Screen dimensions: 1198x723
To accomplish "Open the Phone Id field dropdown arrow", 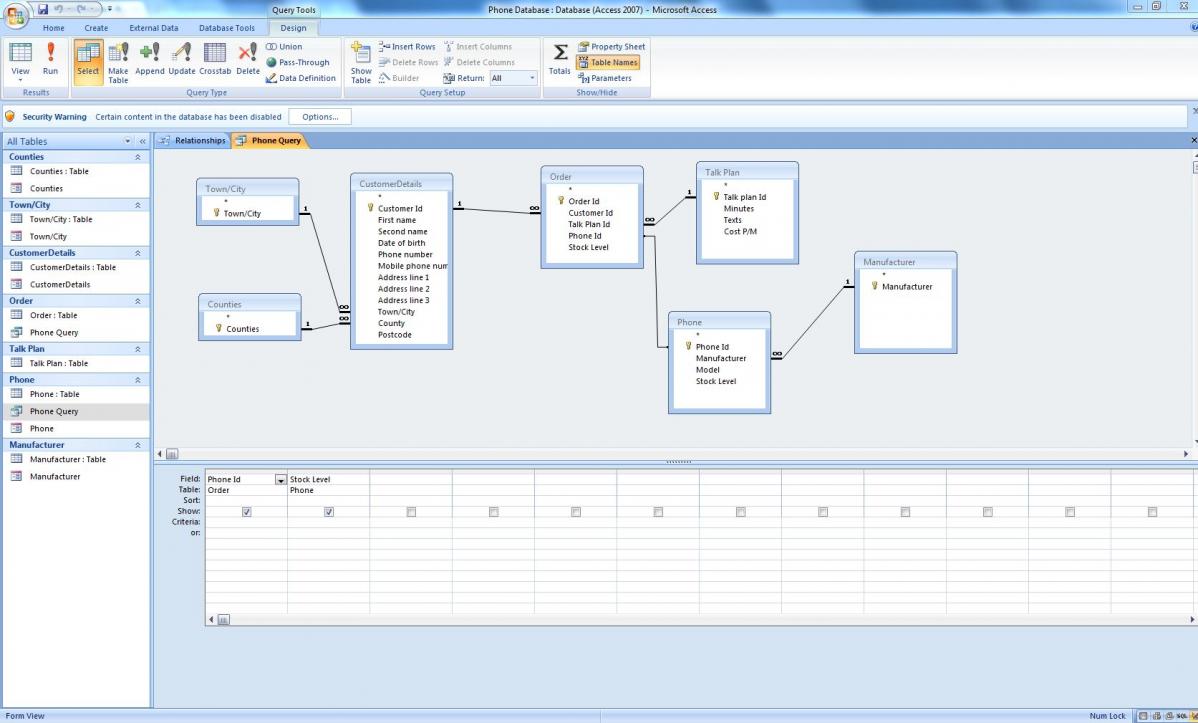I will tap(280, 480).
